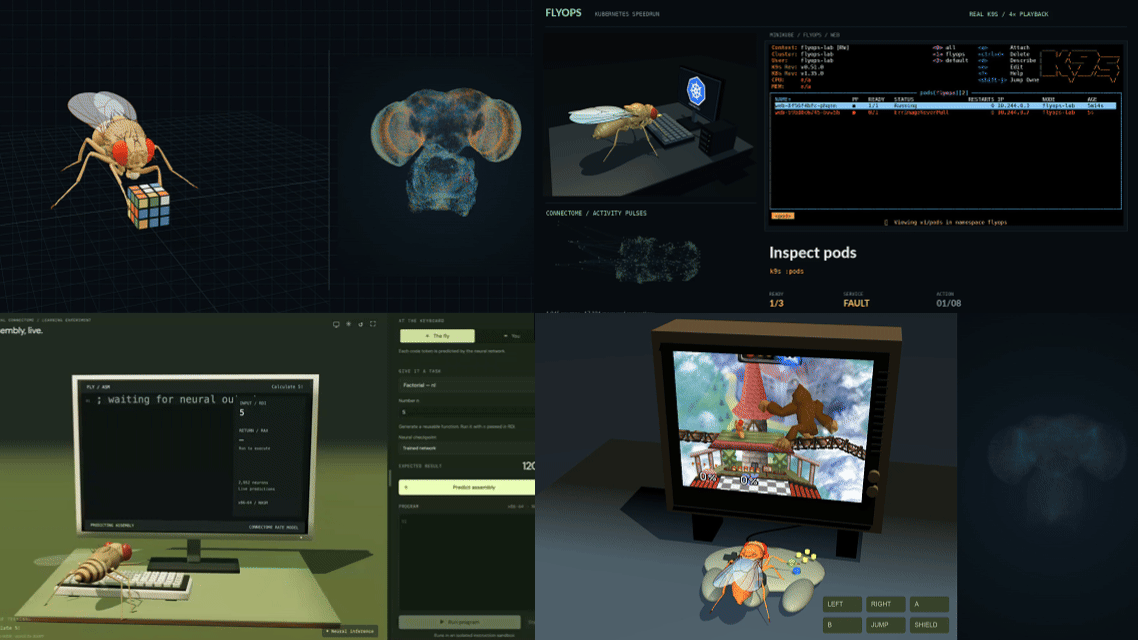This screenshot has width=1138, height=640.
Task: Open the 'Factorial — n!' task dropdown
Action: [466, 385]
